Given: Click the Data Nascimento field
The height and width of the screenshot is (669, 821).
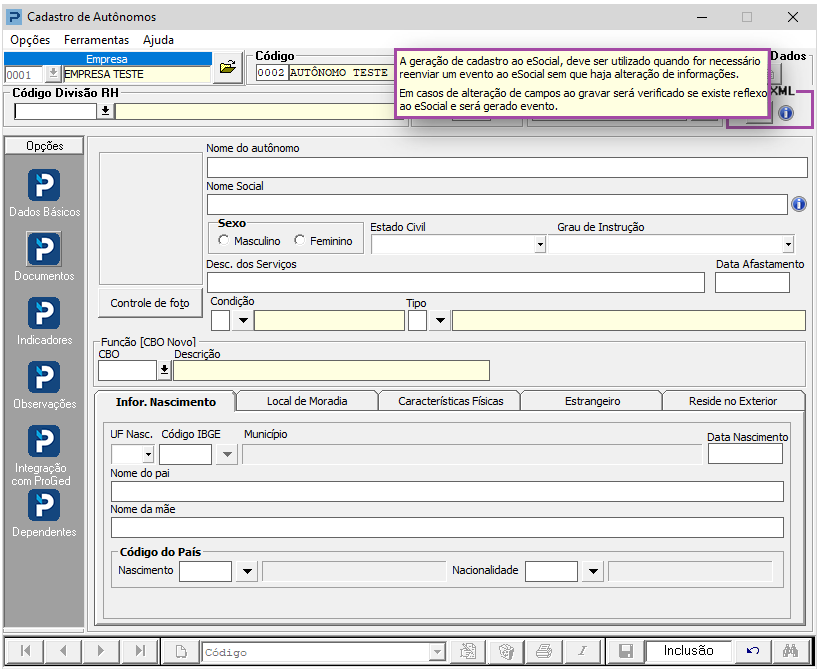Looking at the screenshot, I should click(745, 454).
